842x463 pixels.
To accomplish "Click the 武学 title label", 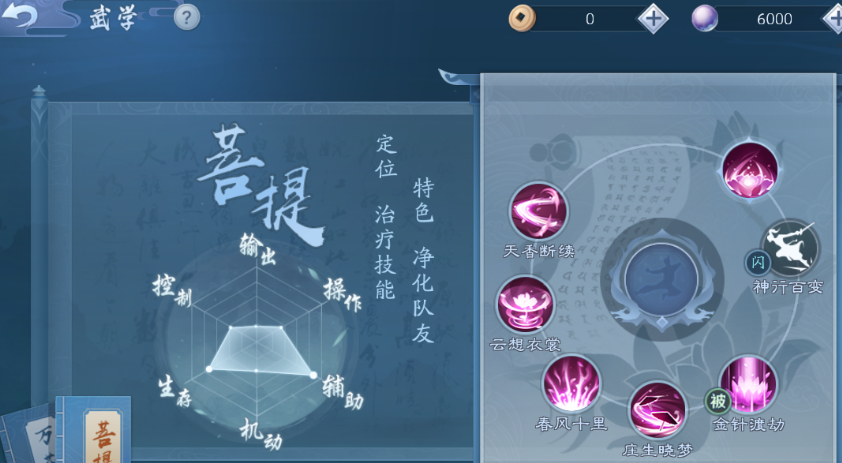I will [x=112, y=19].
